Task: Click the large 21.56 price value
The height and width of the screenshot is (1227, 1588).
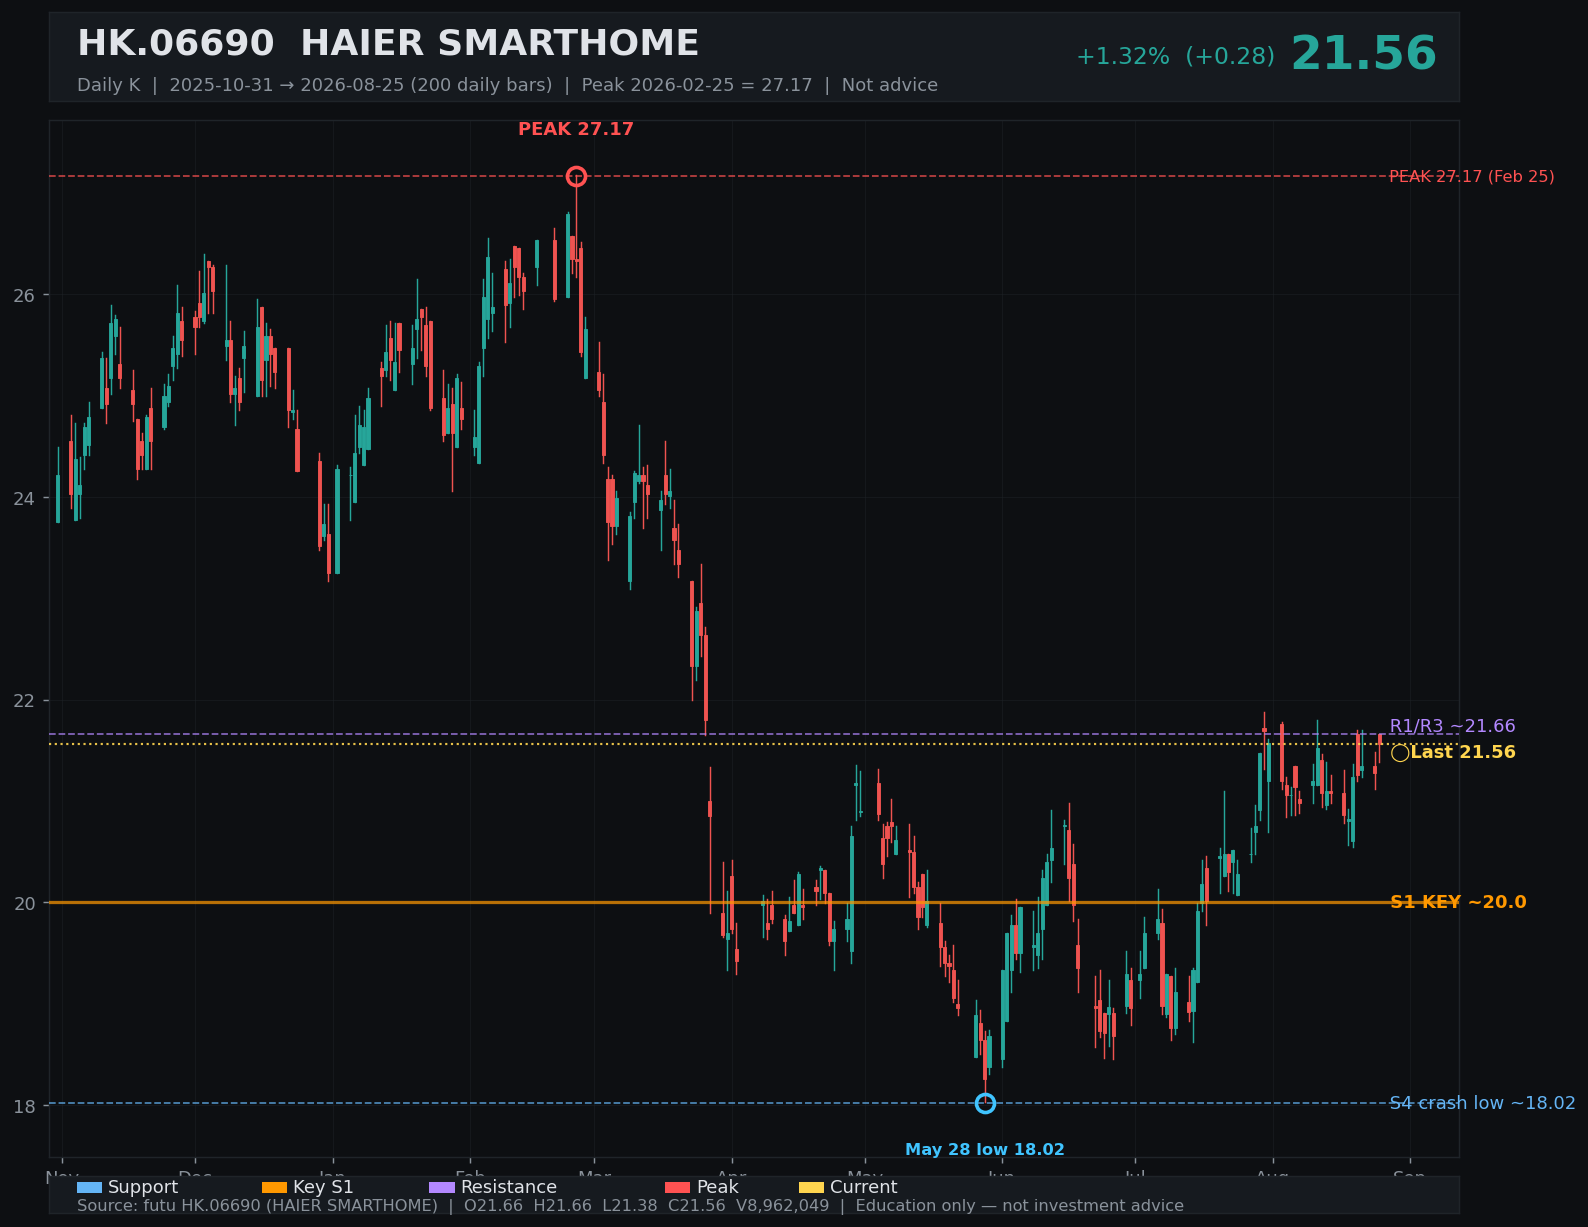Action: tap(1364, 54)
